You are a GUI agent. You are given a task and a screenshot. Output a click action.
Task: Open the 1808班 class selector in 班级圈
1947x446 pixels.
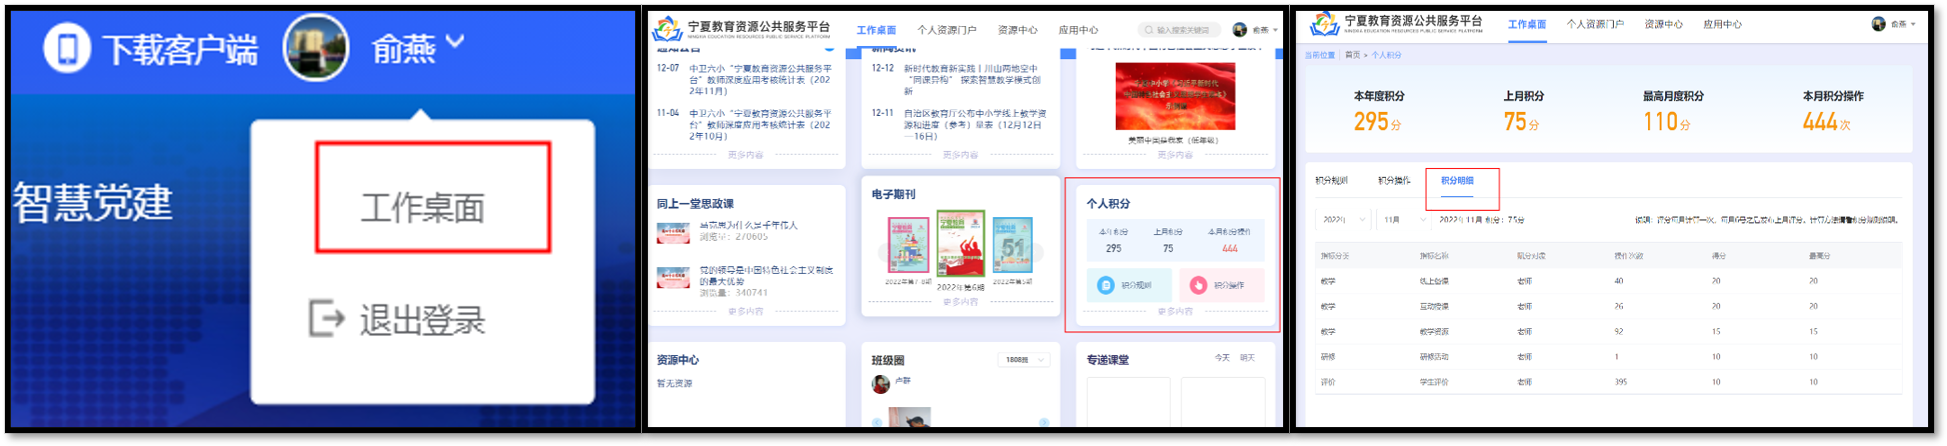[1023, 360]
